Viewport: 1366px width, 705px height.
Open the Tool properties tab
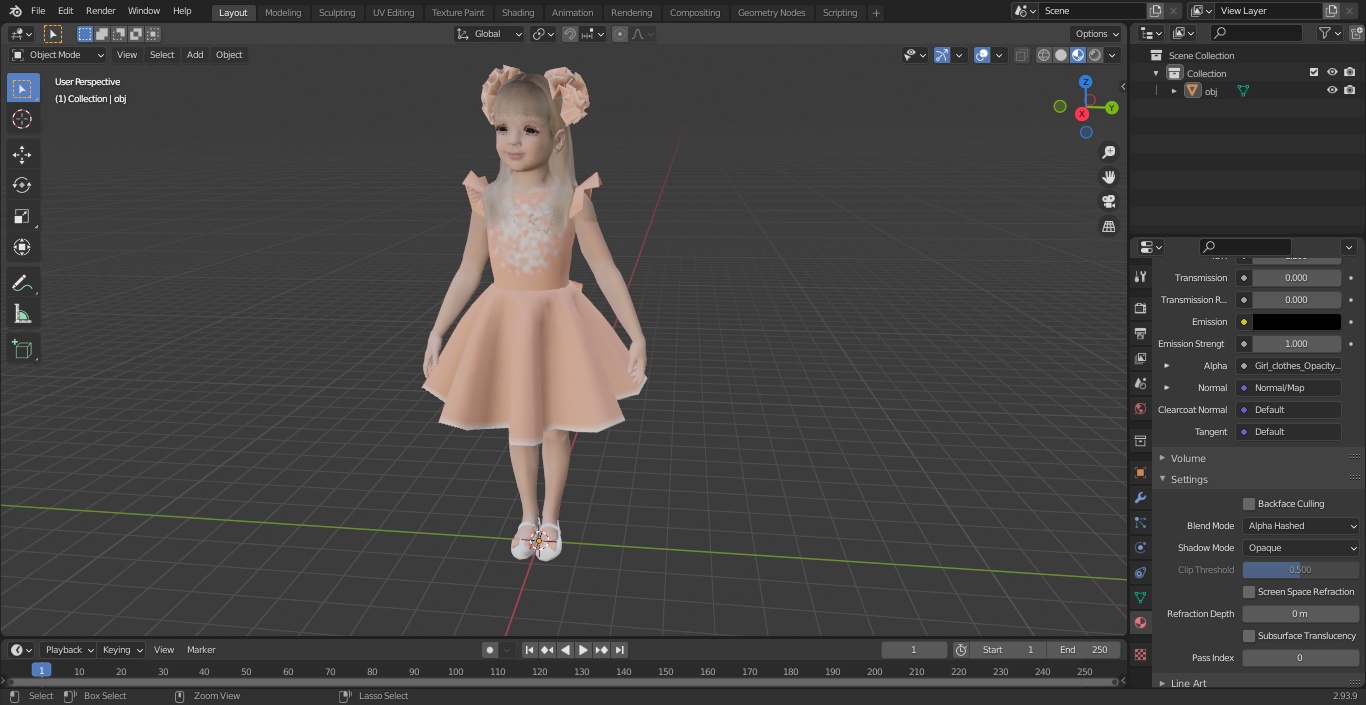(x=1140, y=277)
